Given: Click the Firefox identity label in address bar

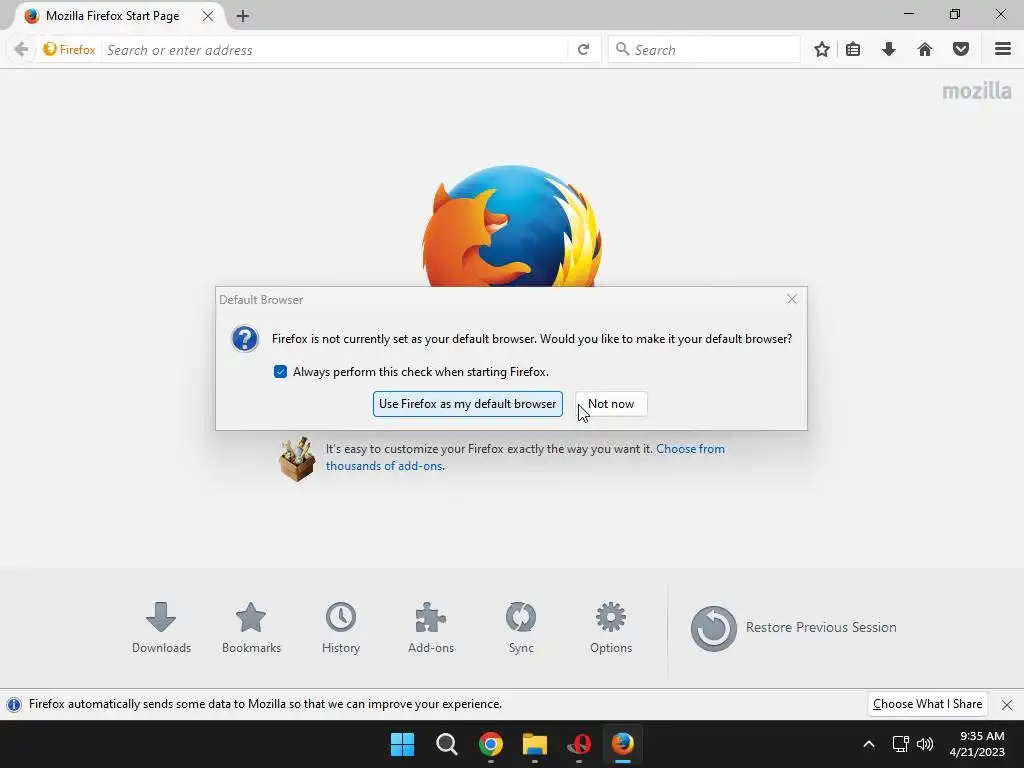Looking at the screenshot, I should click(x=69, y=50).
